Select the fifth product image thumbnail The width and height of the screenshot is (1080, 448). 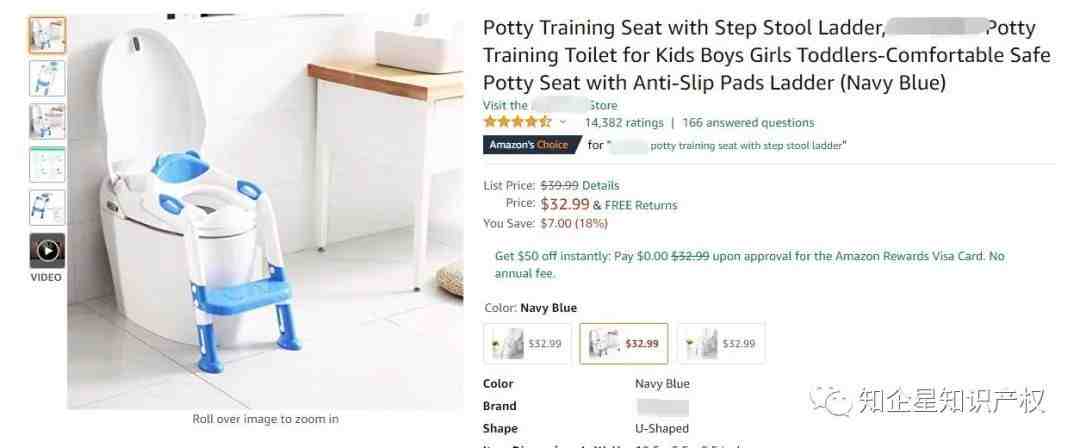(47, 207)
